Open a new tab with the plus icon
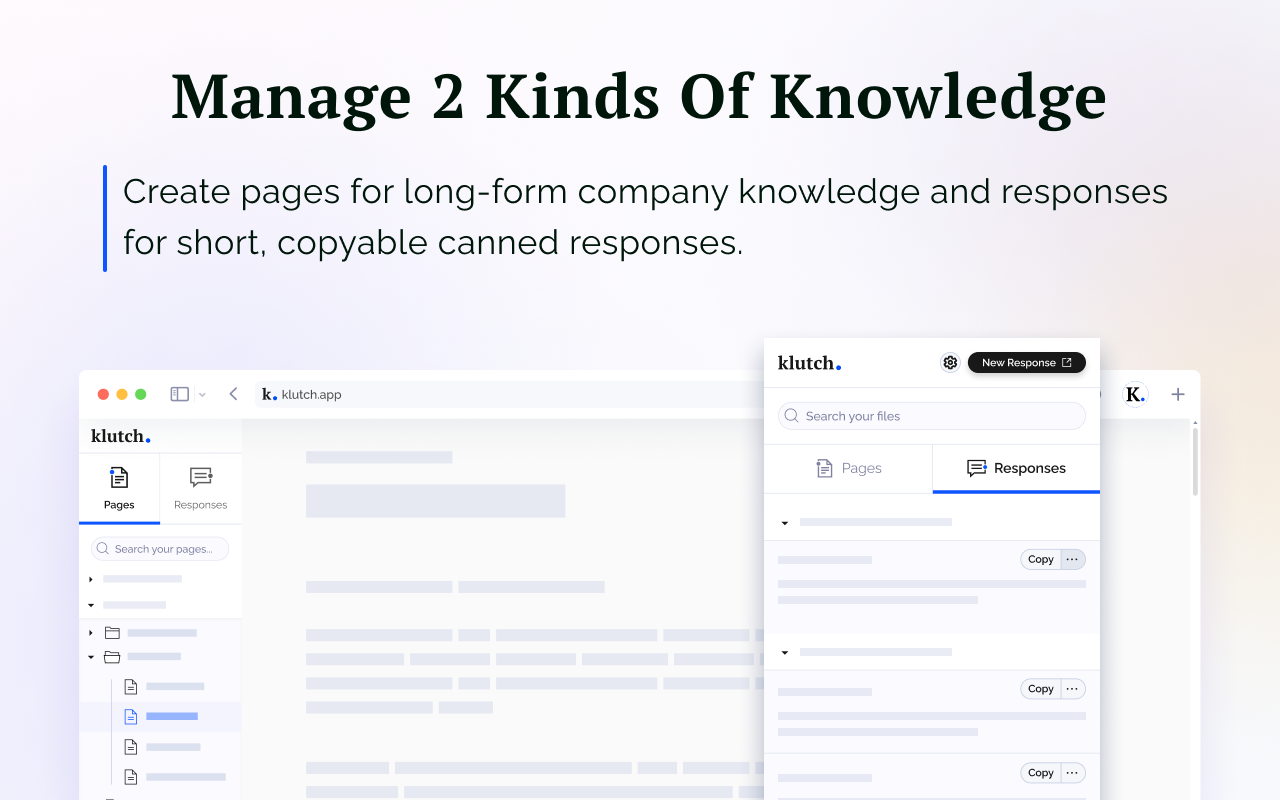The height and width of the screenshot is (800, 1280). pyautogui.click(x=1178, y=394)
